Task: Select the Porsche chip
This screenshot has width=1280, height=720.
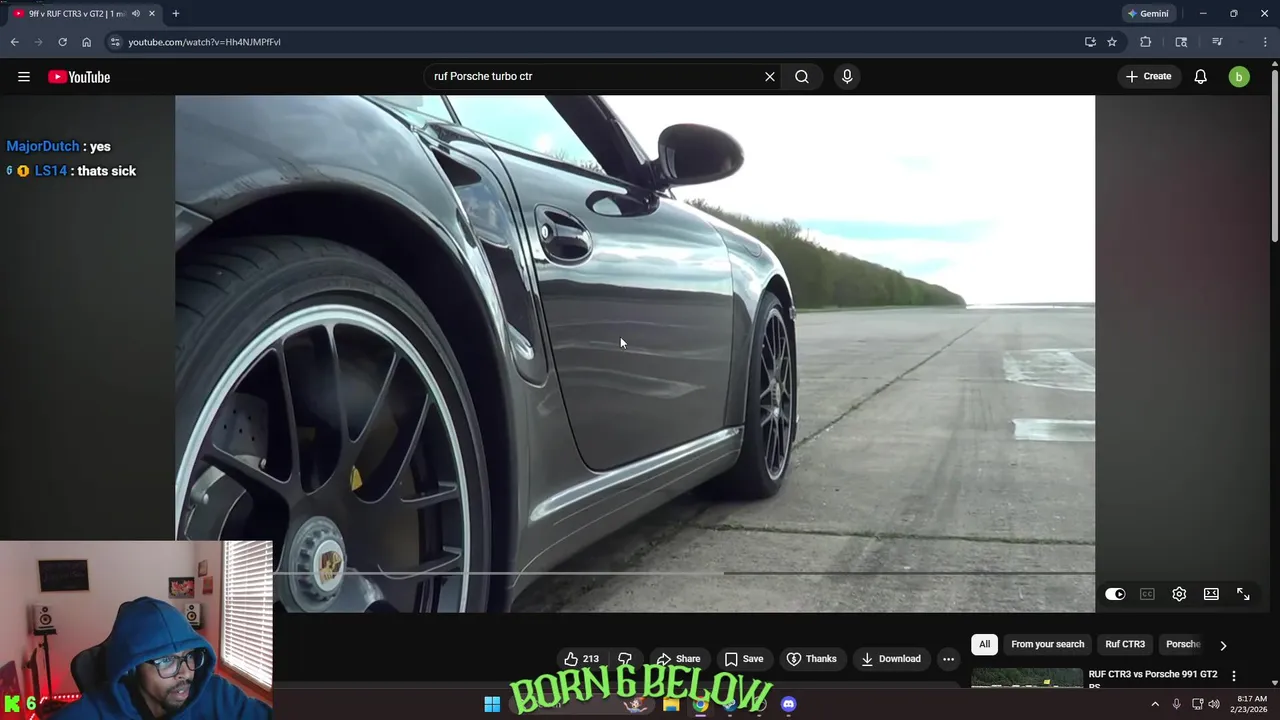Action: coord(1183,645)
